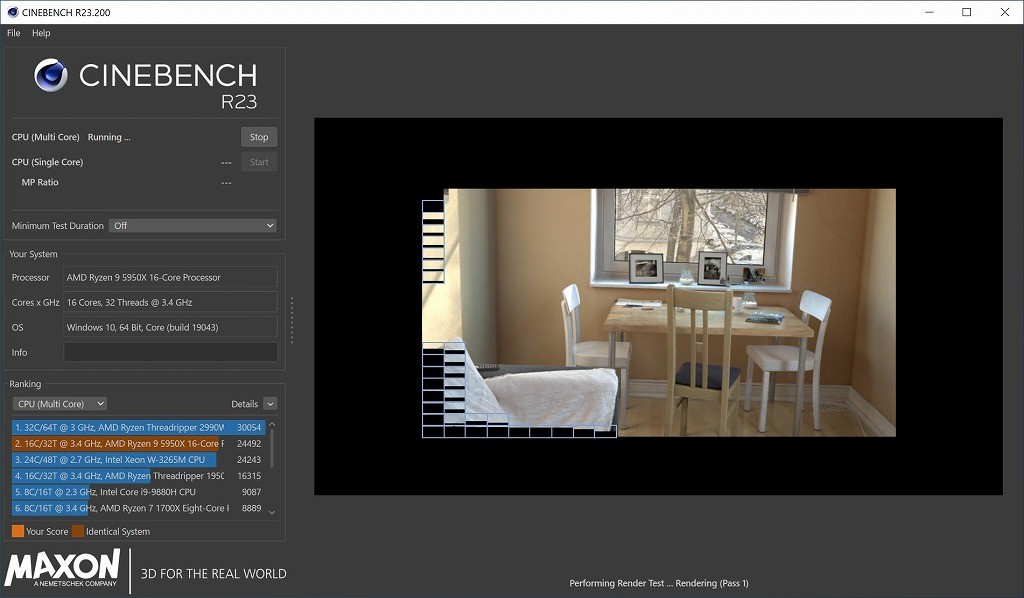
Task: Stop the CPU Multi Core test
Action: point(259,137)
